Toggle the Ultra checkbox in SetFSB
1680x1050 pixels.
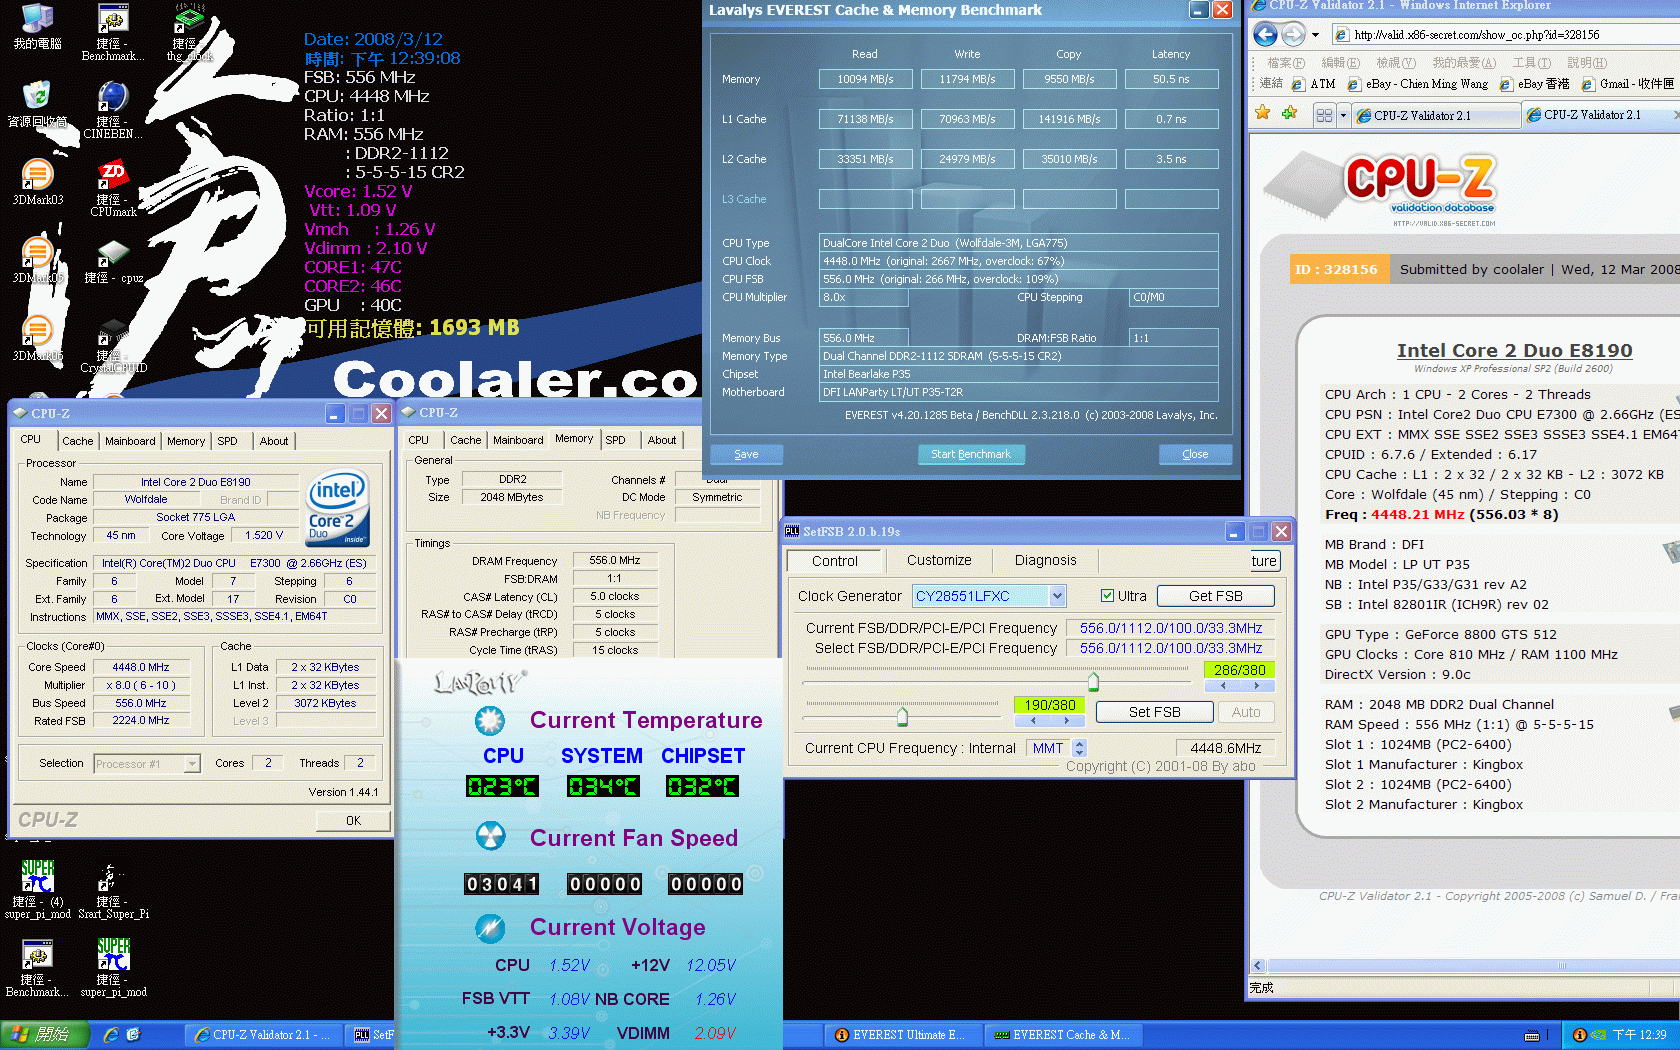(x=1107, y=596)
